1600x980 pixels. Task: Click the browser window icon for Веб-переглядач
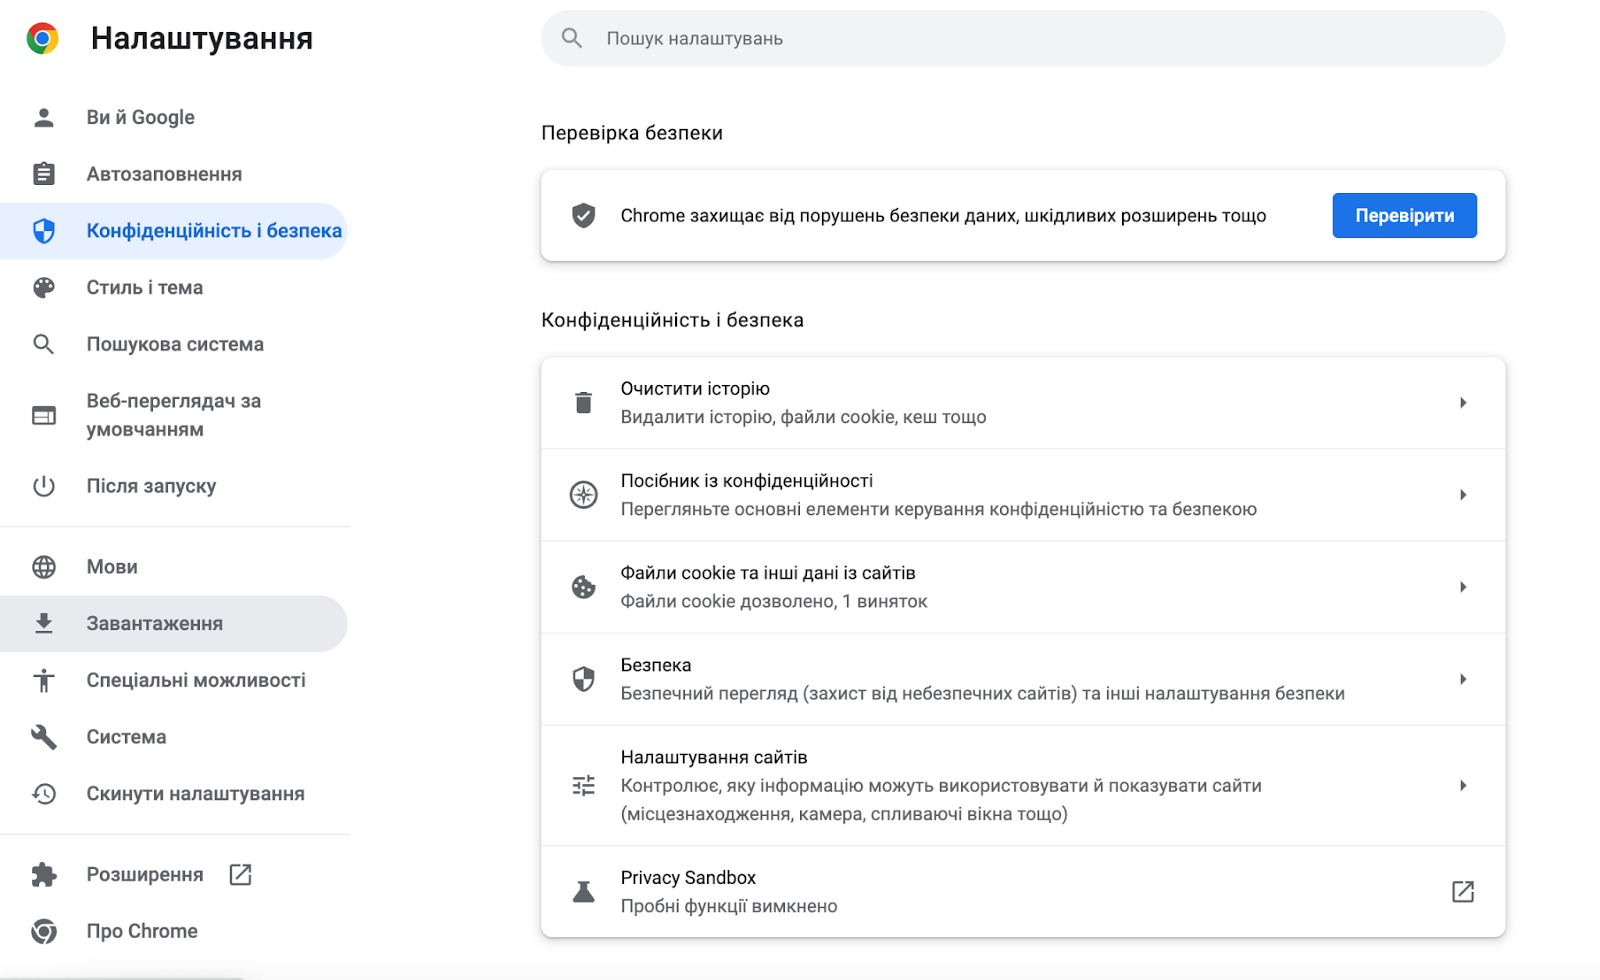pyautogui.click(x=44, y=415)
